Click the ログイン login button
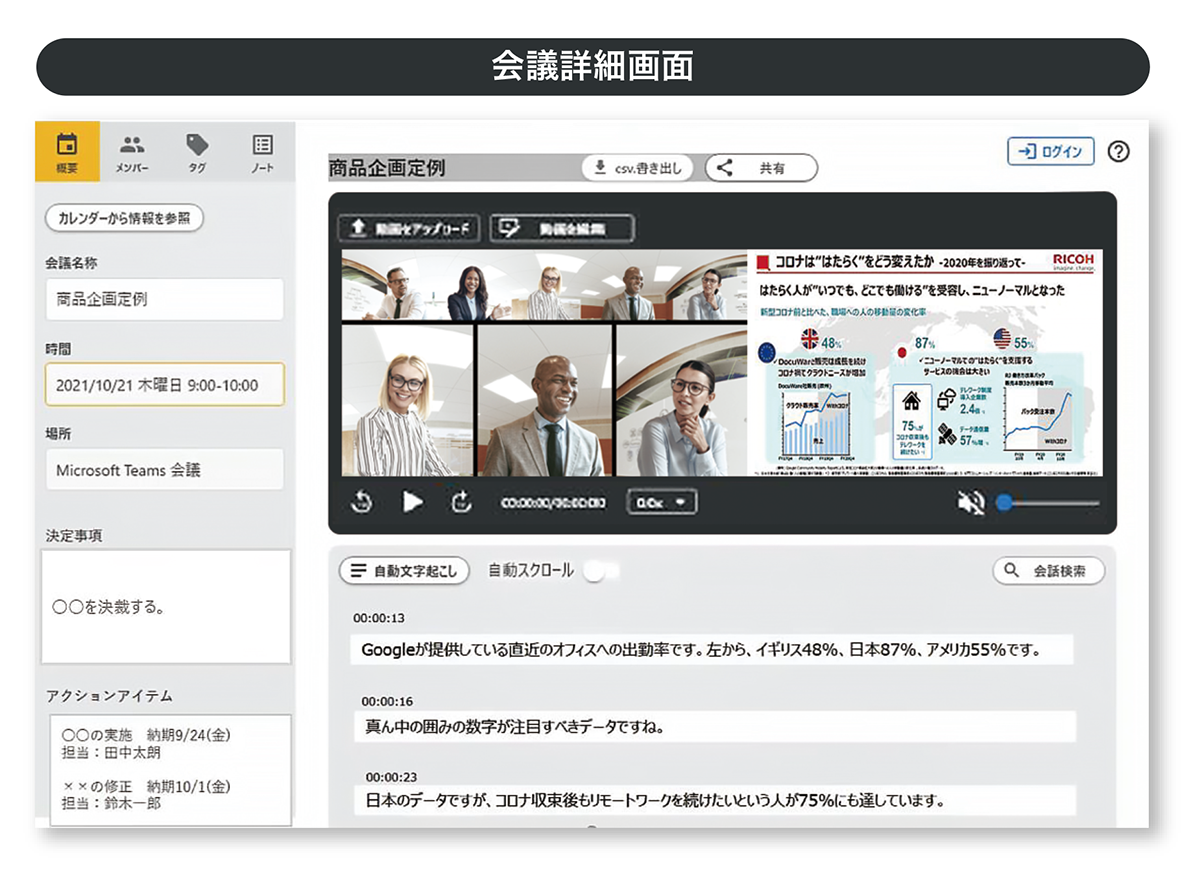 point(1050,151)
